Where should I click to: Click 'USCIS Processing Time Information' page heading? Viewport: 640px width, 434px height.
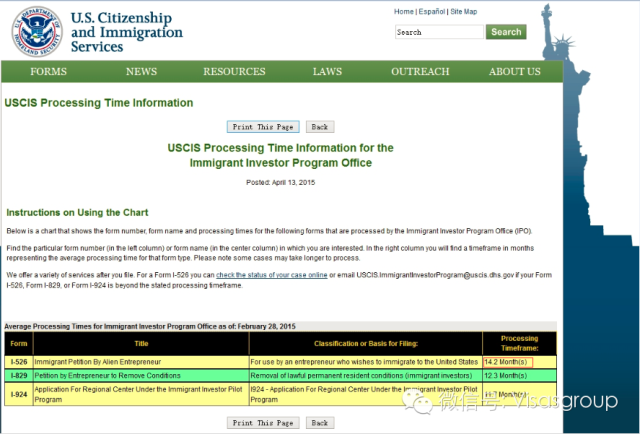(x=99, y=103)
